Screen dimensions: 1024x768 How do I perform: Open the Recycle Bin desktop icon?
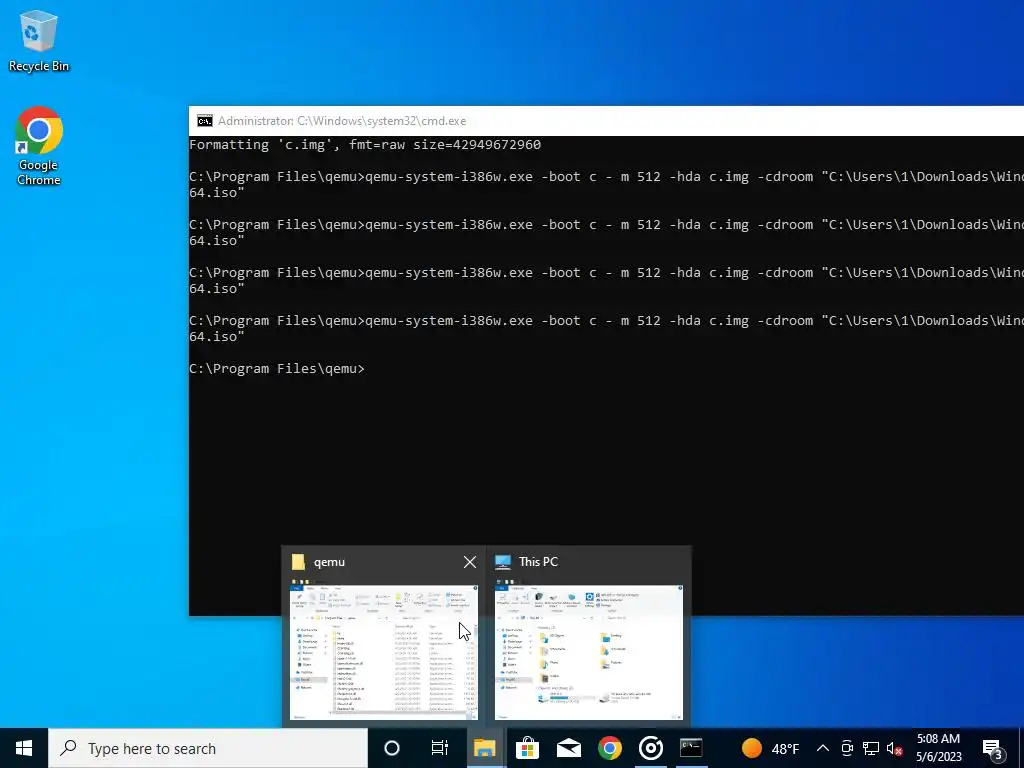pos(39,41)
